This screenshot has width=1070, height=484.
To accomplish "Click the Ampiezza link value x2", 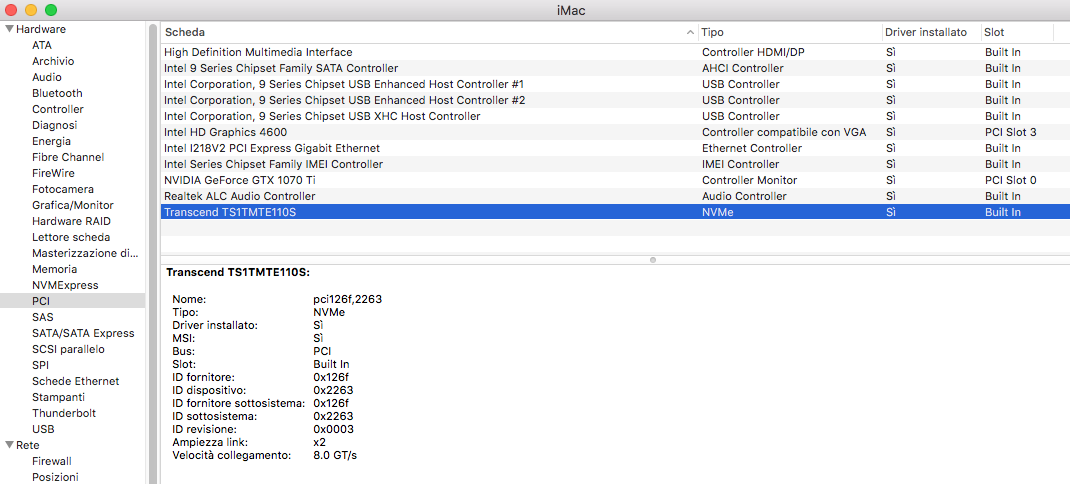I will point(319,442).
